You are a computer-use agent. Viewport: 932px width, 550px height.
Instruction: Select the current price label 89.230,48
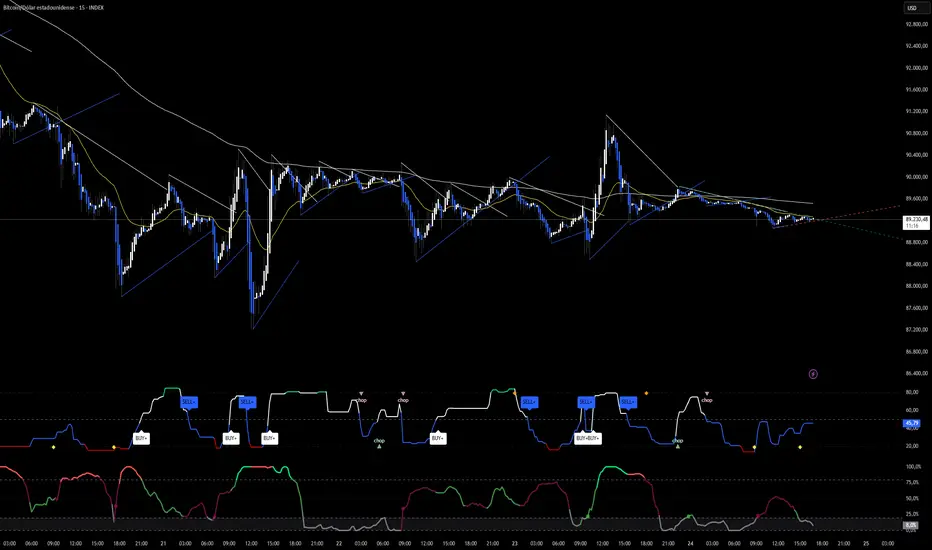click(x=916, y=222)
